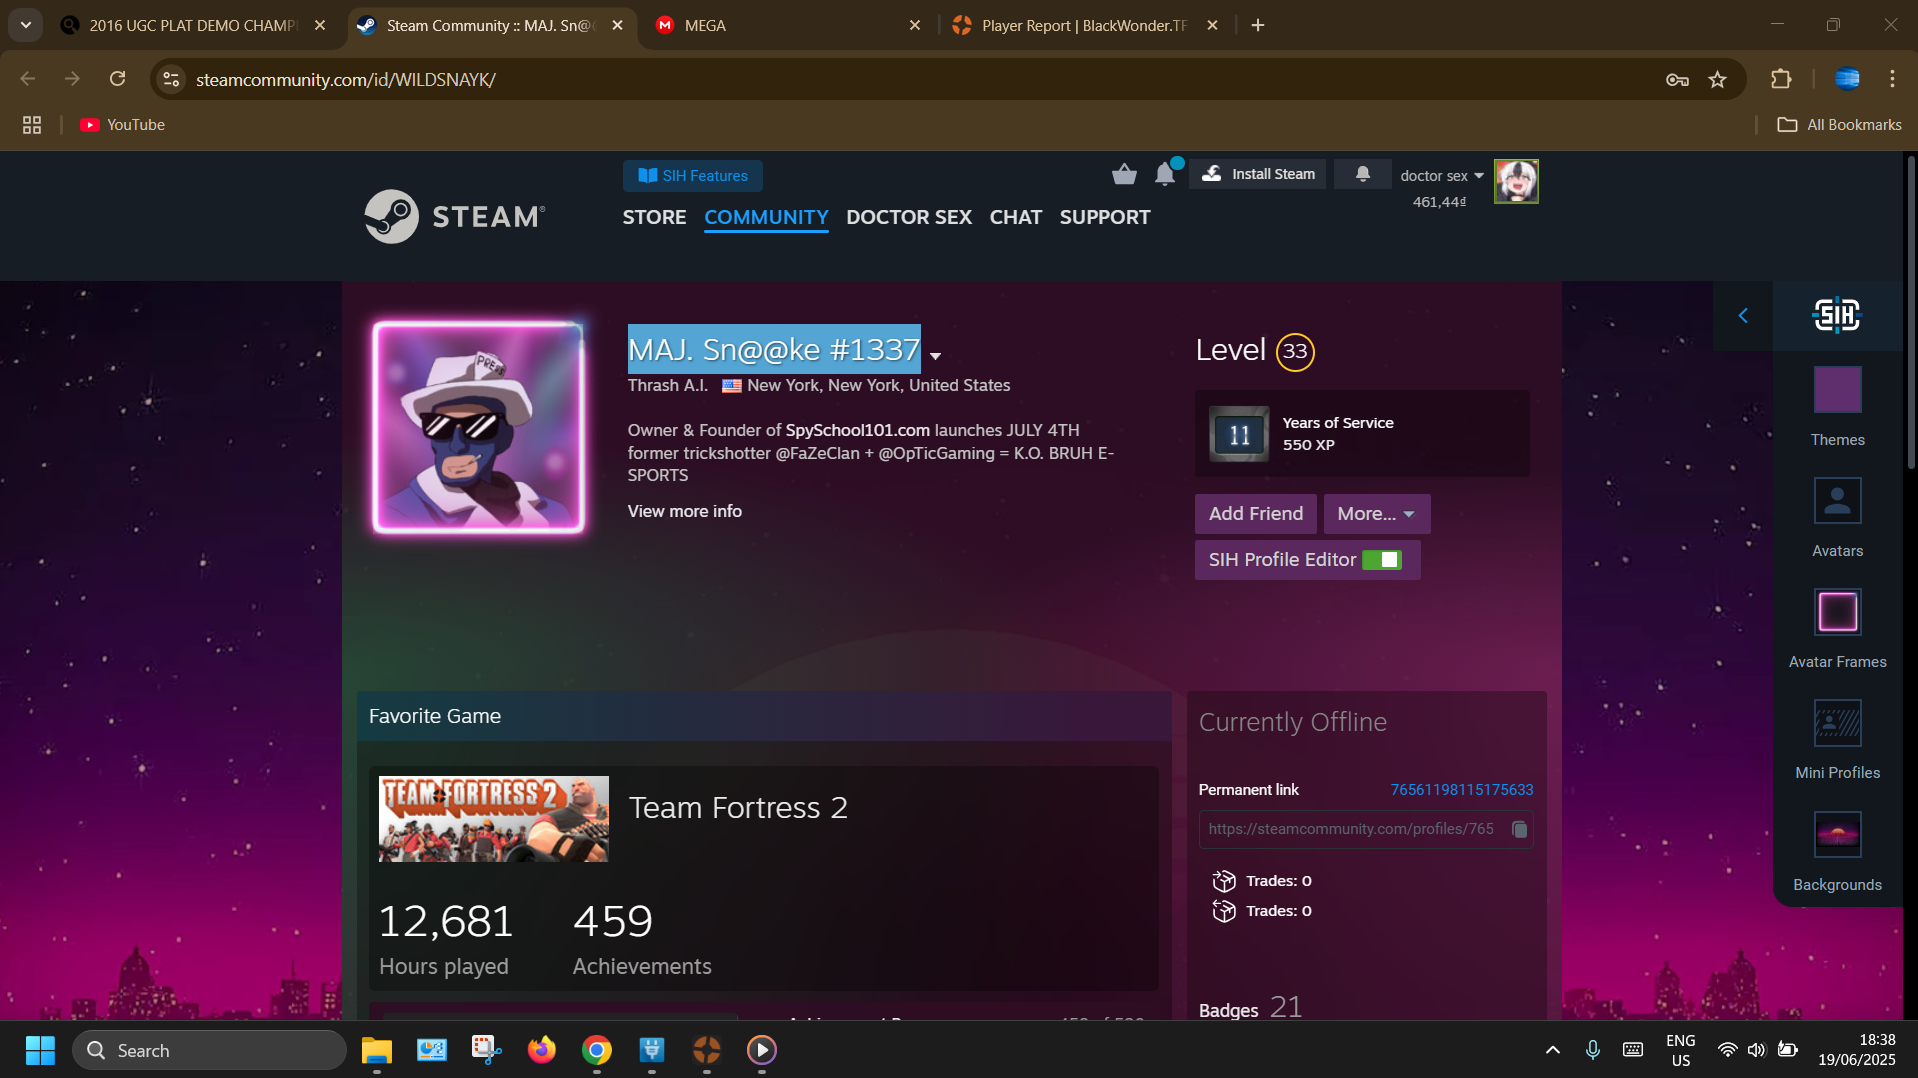
Task: Open the SIH Themes icon
Action: (x=1837, y=389)
